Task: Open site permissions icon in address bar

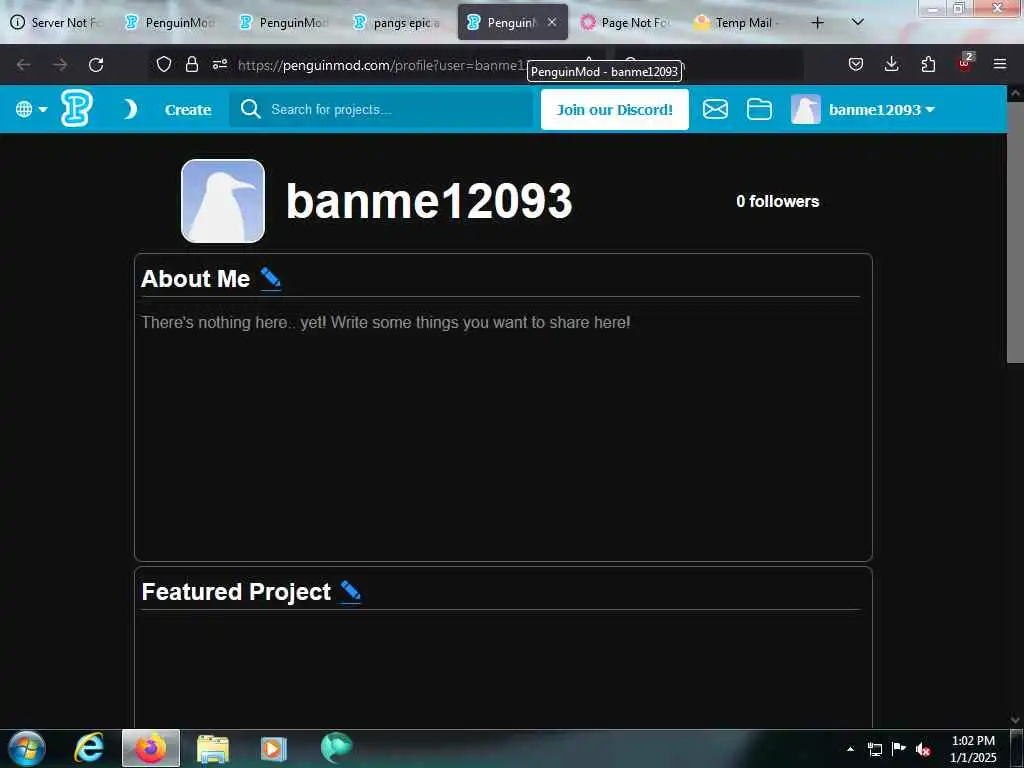Action: click(220, 64)
